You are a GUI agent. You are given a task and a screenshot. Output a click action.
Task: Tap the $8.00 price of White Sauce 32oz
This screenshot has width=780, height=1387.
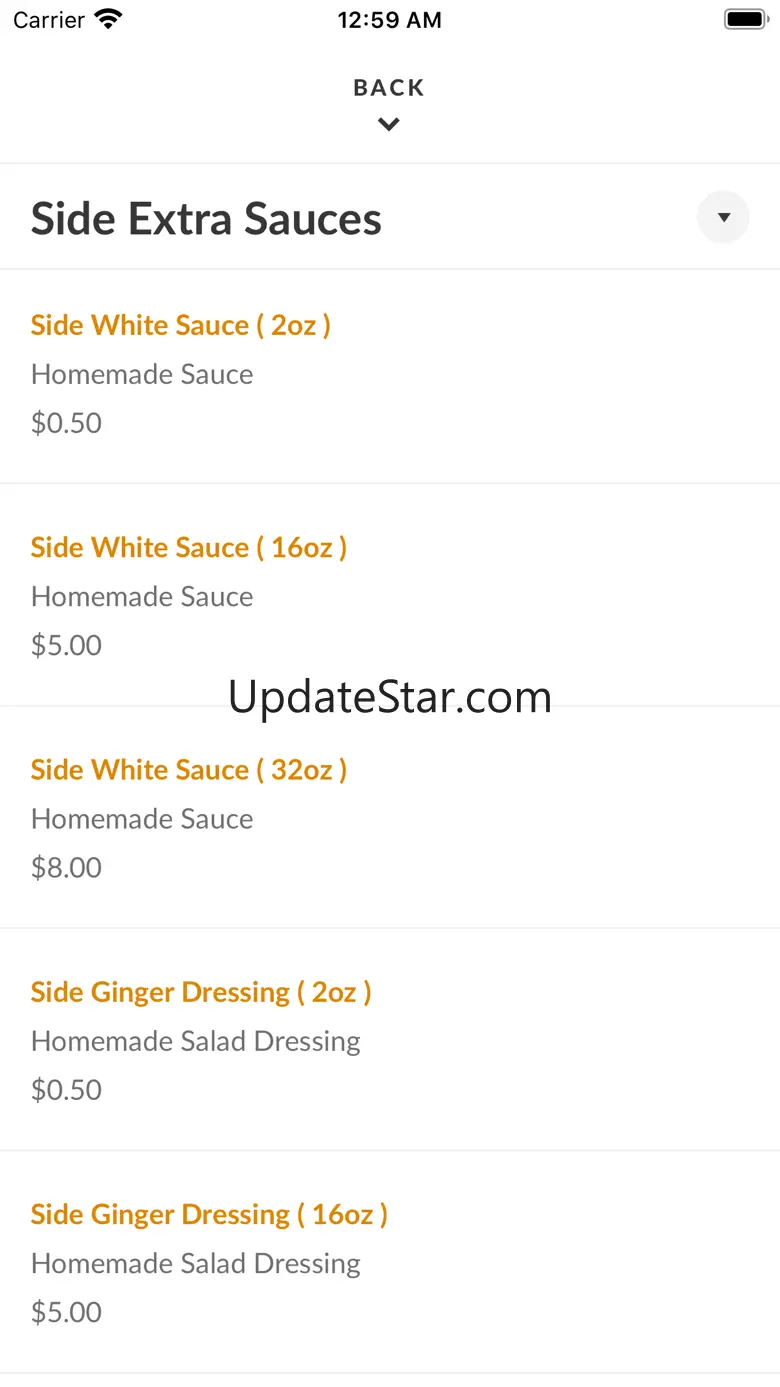(x=66, y=867)
